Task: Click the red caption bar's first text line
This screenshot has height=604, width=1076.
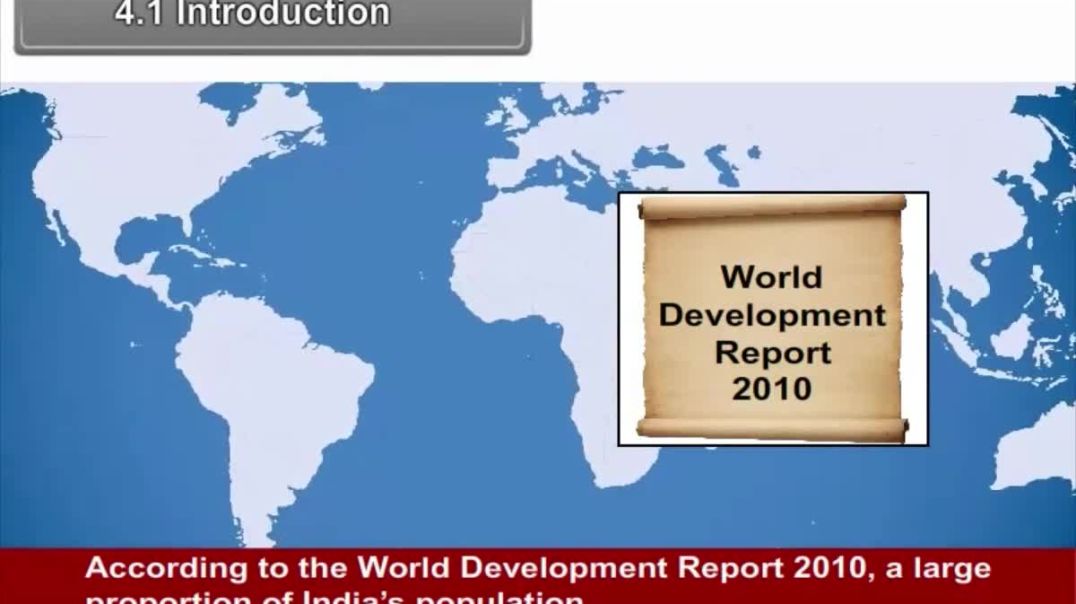Action: [538, 569]
